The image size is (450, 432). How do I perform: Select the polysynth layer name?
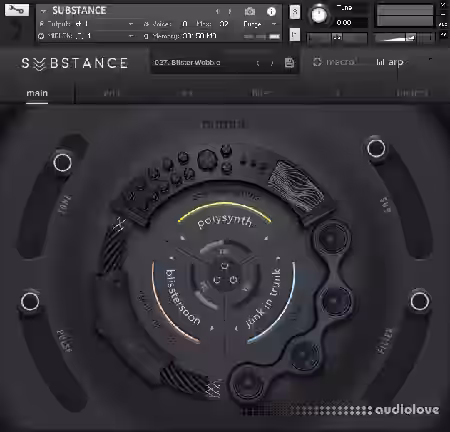225,222
